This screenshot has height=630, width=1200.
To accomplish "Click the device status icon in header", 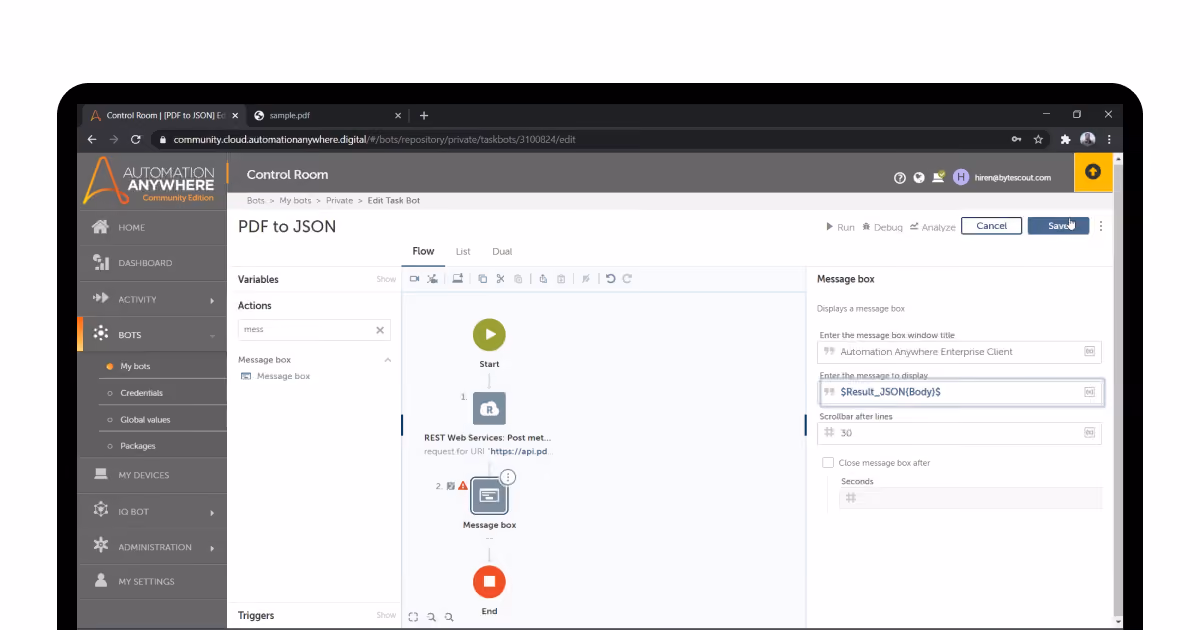I will click(x=938, y=177).
